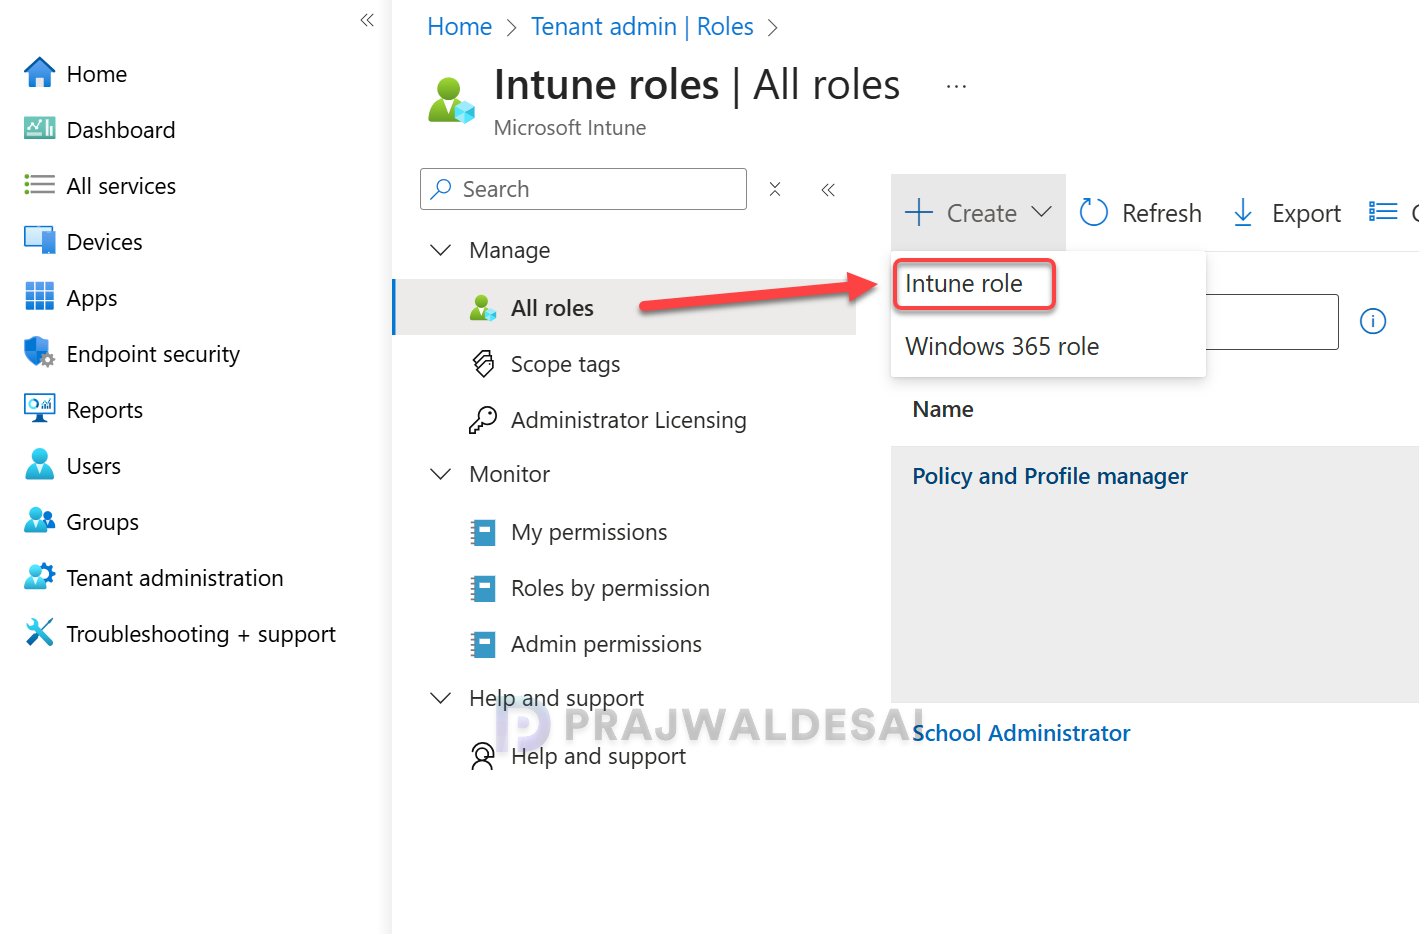Screen dimensions: 1419x934
Task: Sort by the Name column header
Action: coord(943,409)
